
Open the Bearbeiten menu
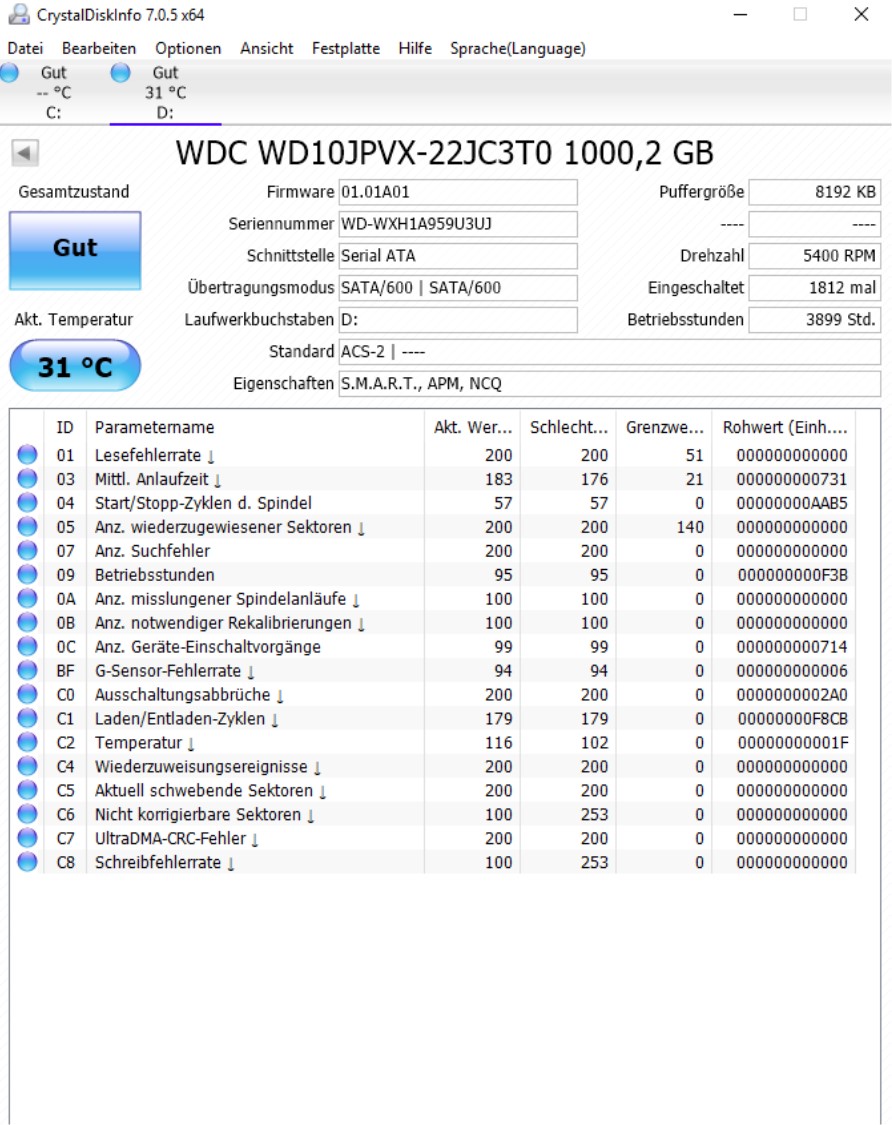(x=99, y=48)
